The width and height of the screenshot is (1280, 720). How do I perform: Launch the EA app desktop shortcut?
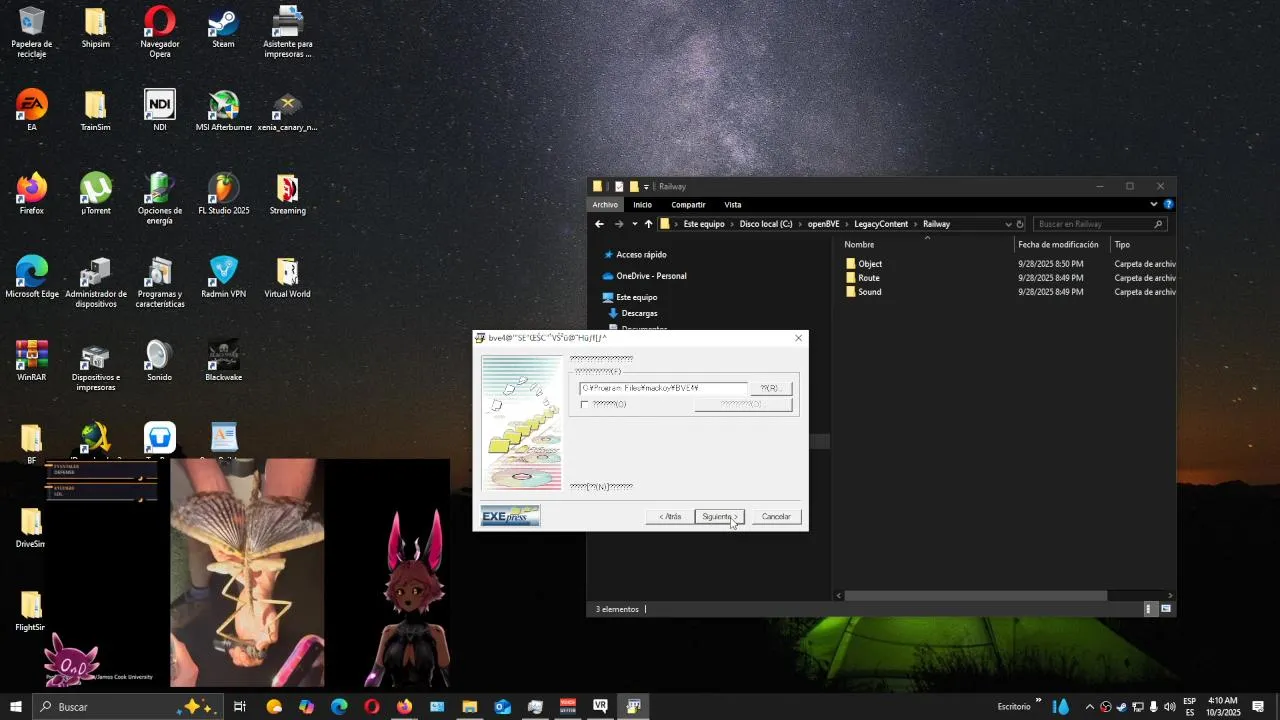coord(32,110)
